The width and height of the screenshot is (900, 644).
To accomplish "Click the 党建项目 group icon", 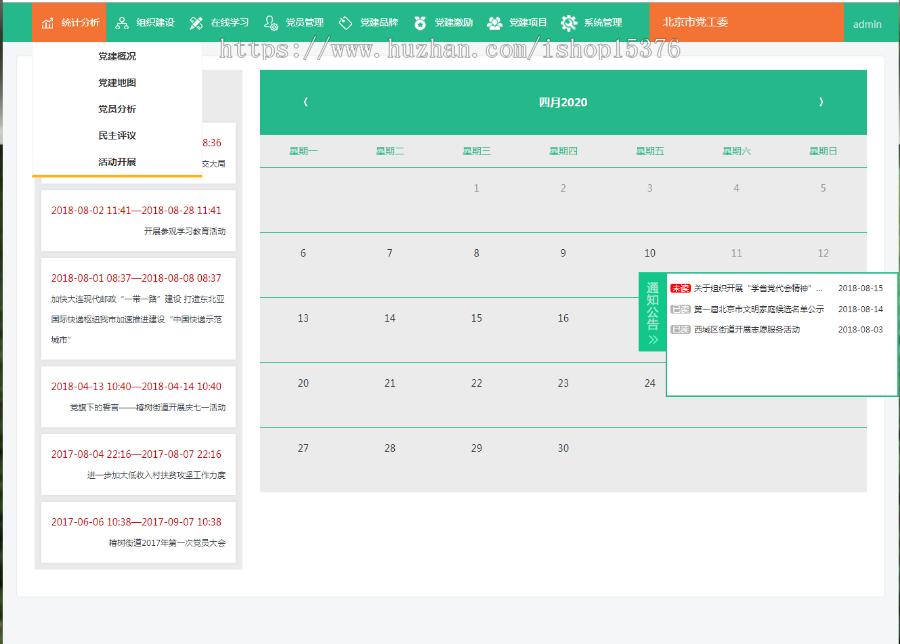I will (x=494, y=23).
